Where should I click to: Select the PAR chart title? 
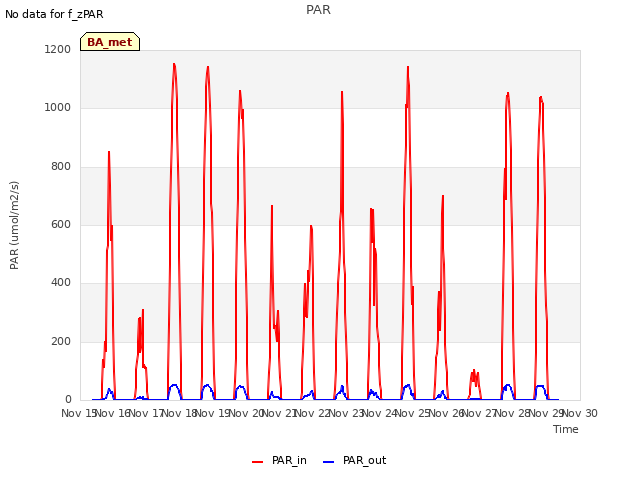click(x=318, y=10)
